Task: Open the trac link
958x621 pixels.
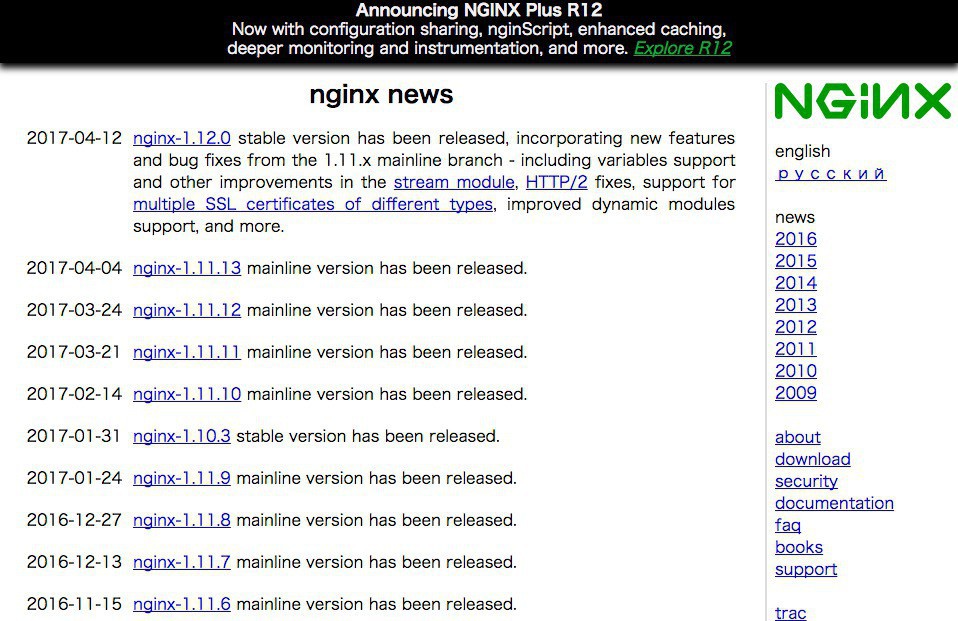Action: pos(791,612)
